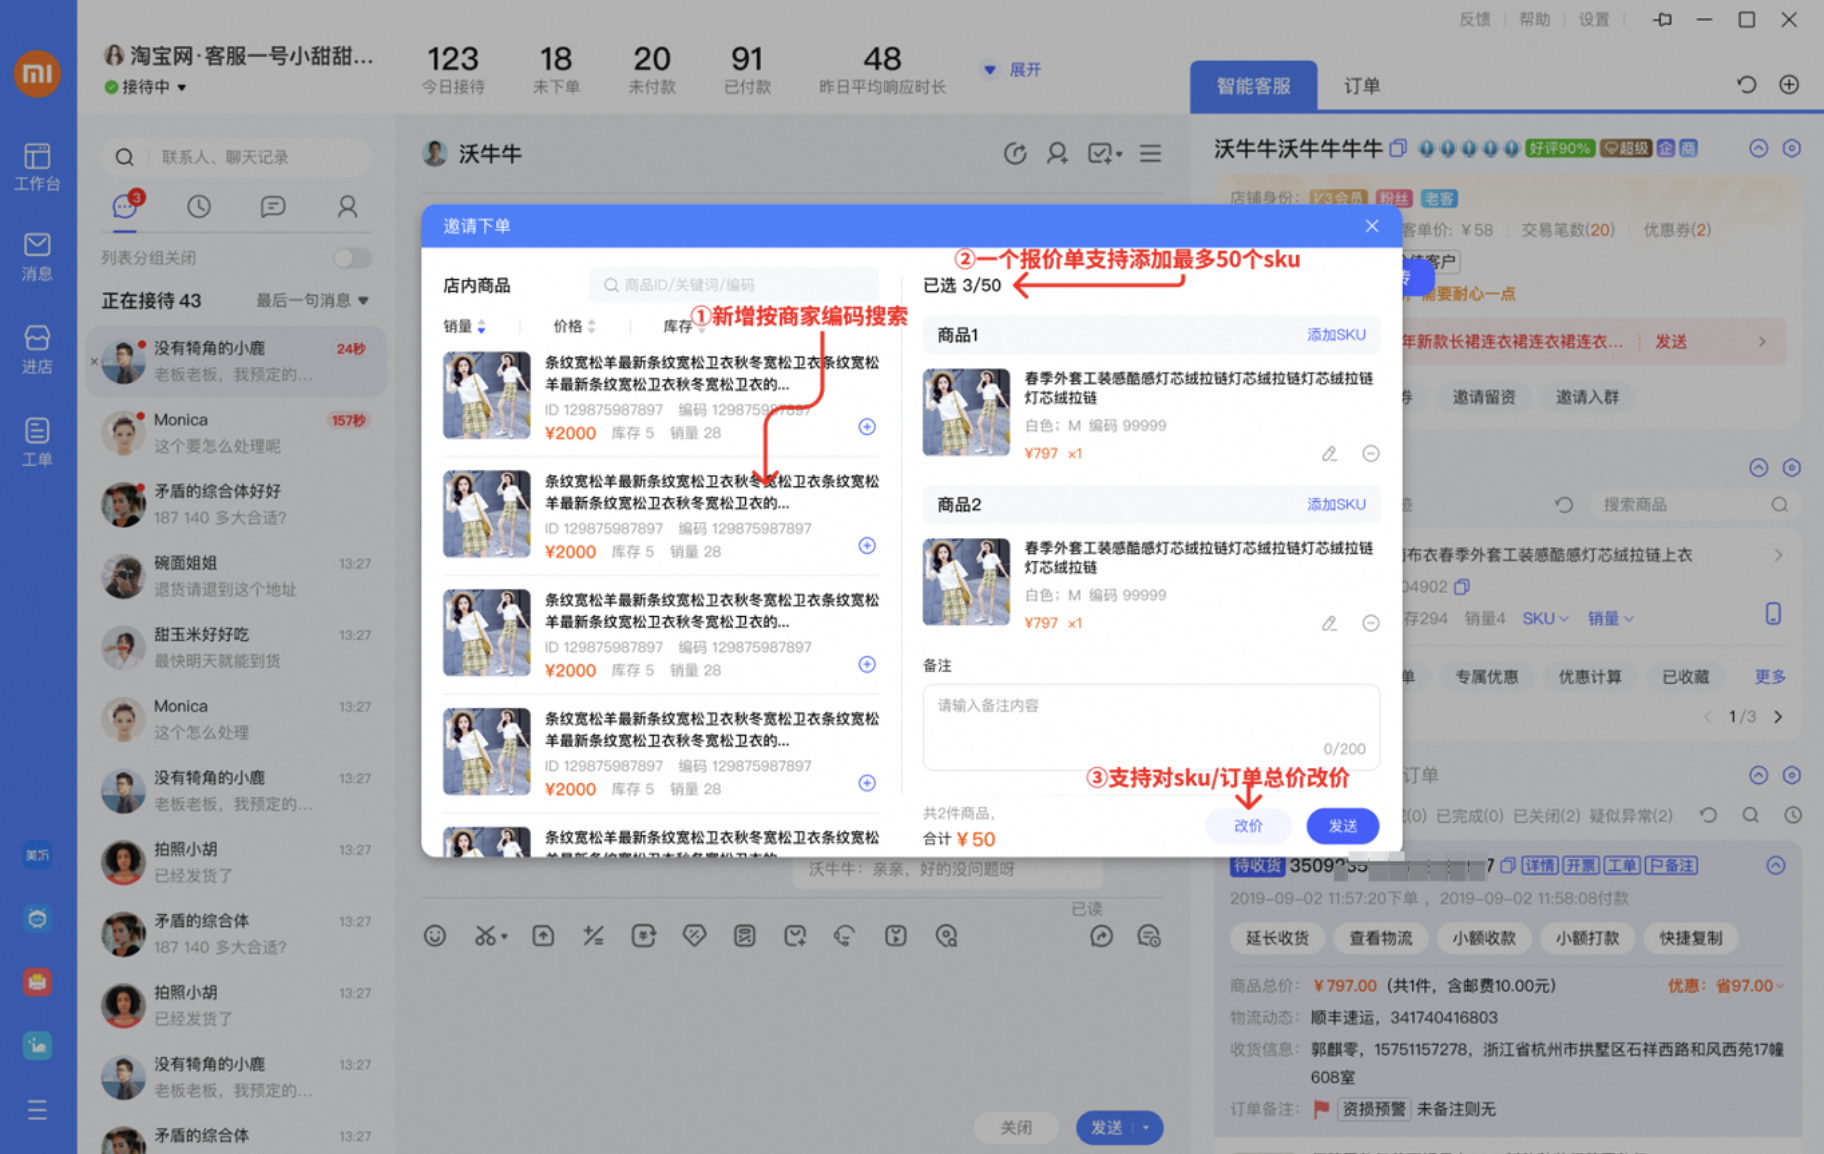Click the 快捷复制 button
This screenshot has width=1824, height=1154.
tap(1691, 938)
